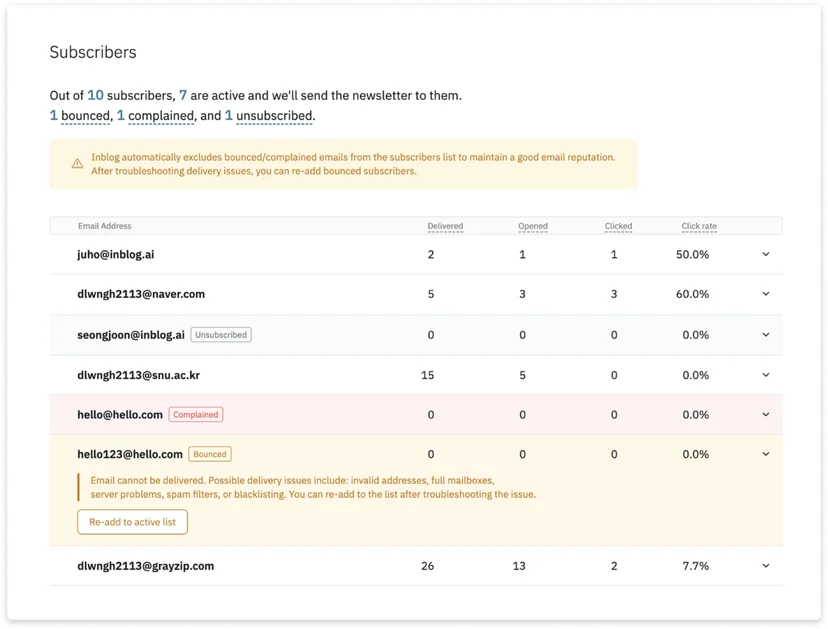Select the email dlwngh2113@naver.com
This screenshot has height=629, width=828.
tap(141, 294)
